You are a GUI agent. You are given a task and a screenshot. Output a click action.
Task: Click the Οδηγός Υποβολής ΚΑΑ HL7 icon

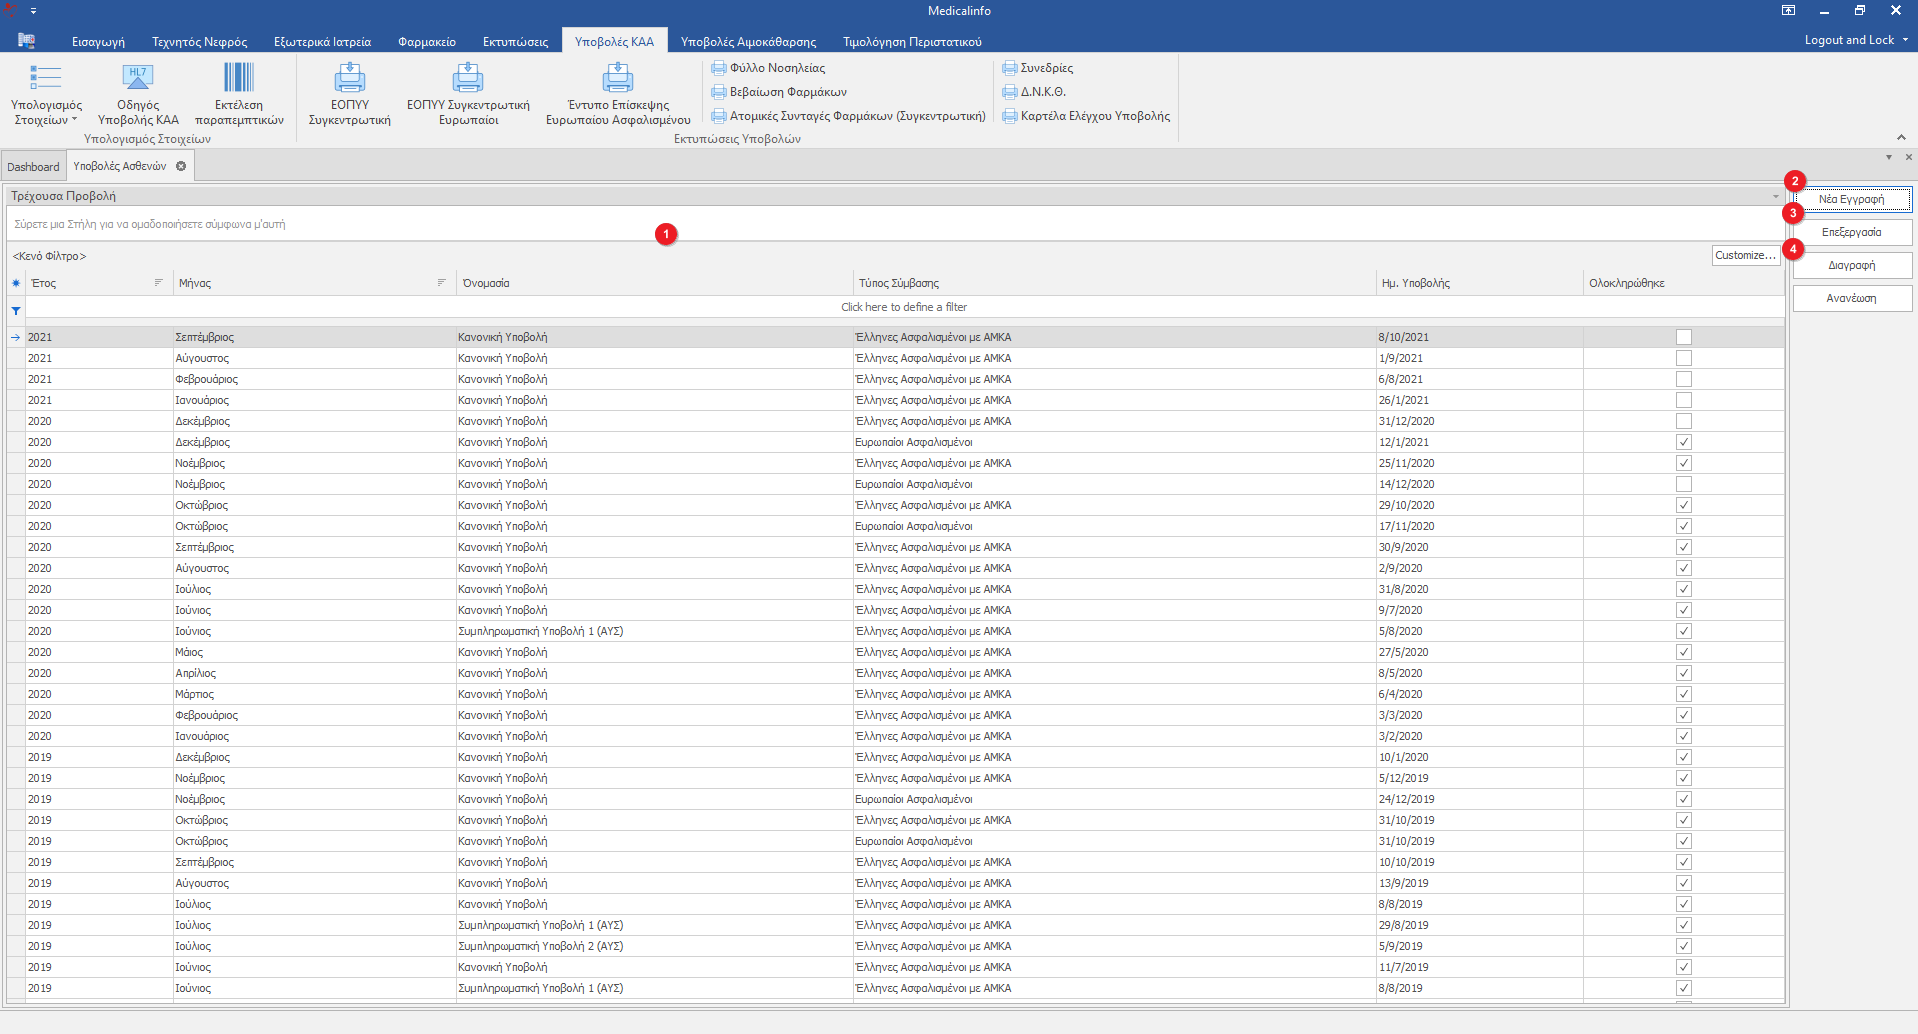tap(138, 78)
